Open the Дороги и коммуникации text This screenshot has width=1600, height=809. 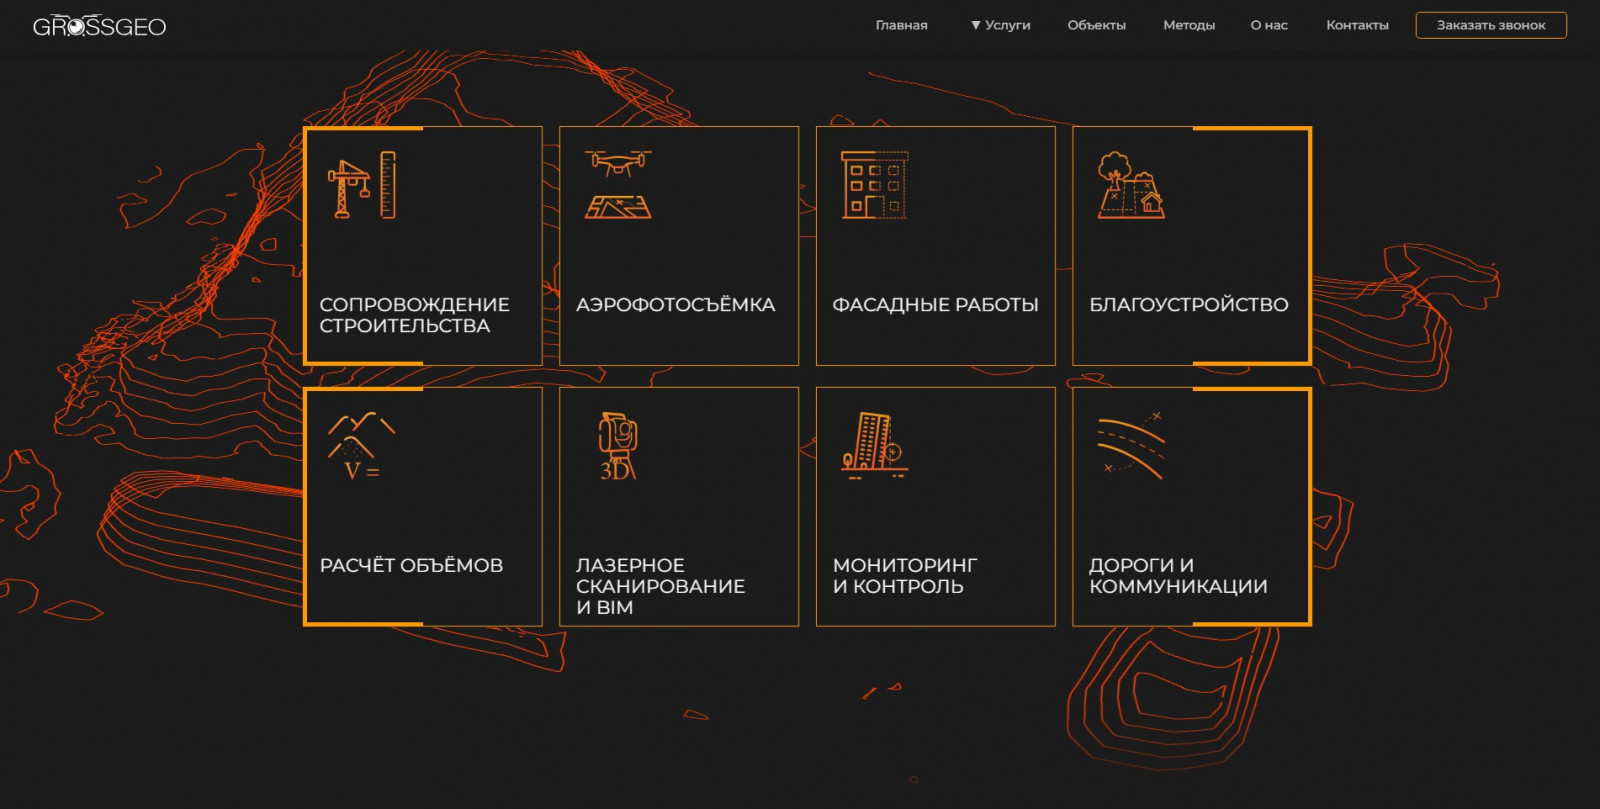[1178, 576]
